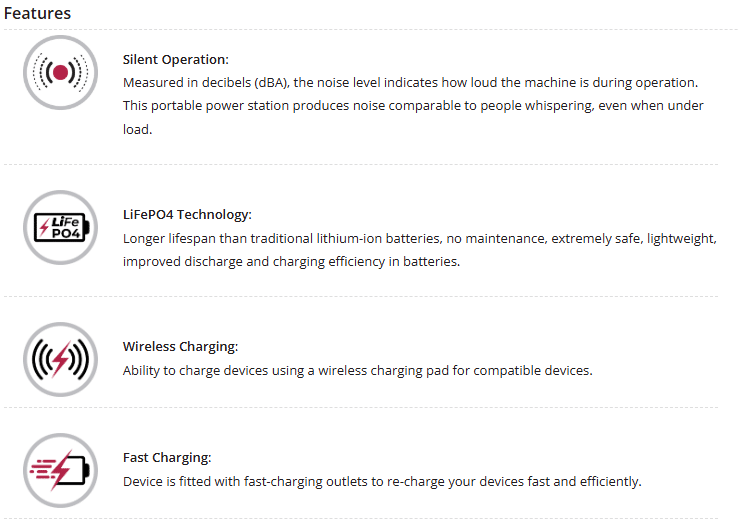This screenshot has width=738, height=532.
Task: Select the Wireless Charging signal icon
Action: [x=61, y=358]
